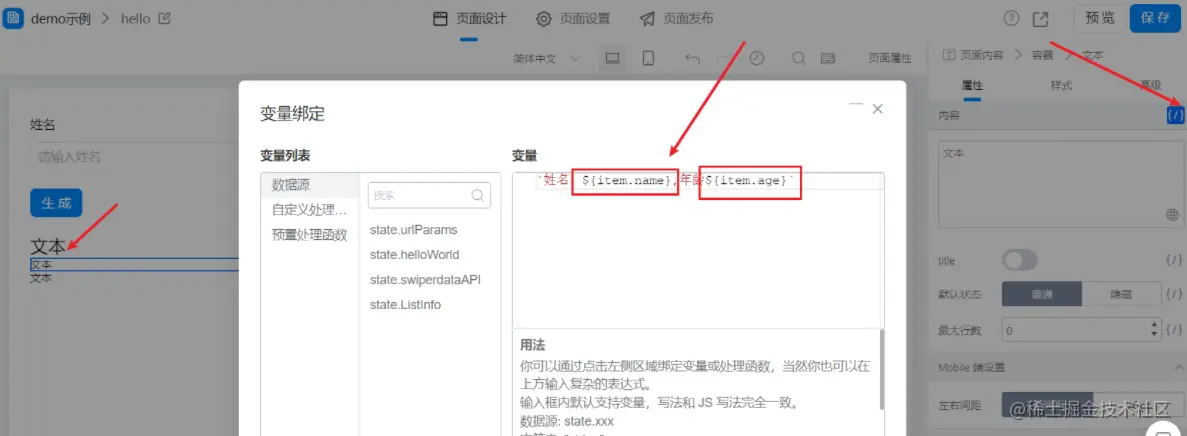1187x436 pixels.
Task: Decrease 最大行数 with down arrow
Action: 1154,335
